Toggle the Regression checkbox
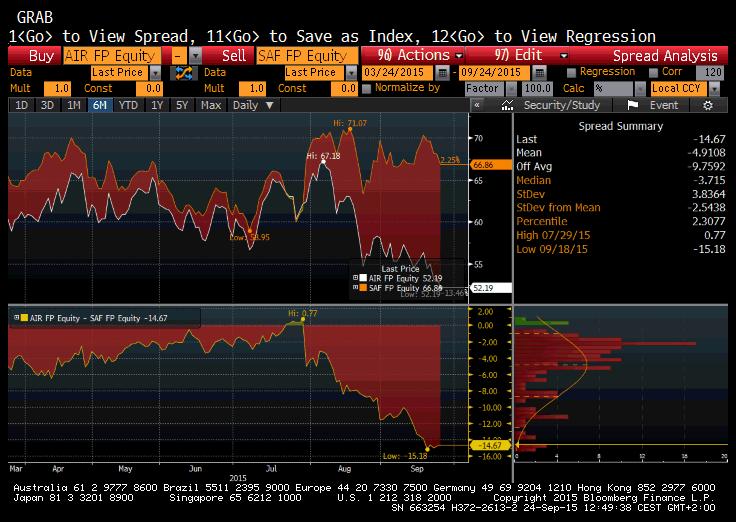 click(x=571, y=72)
